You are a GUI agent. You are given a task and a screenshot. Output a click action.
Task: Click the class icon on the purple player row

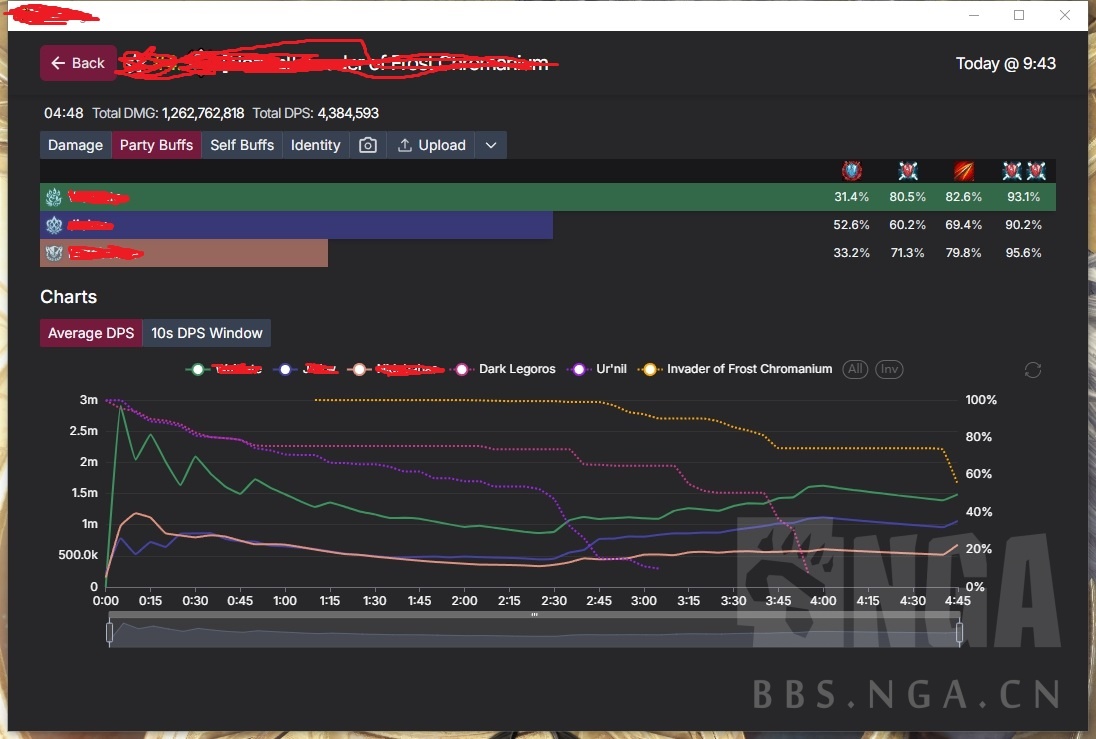54,225
